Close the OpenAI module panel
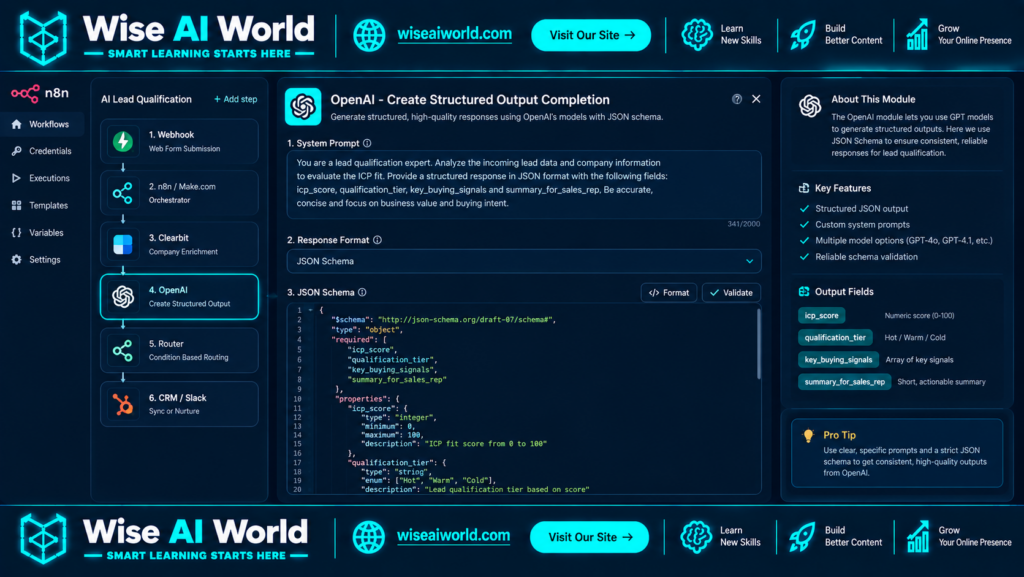 pos(756,99)
